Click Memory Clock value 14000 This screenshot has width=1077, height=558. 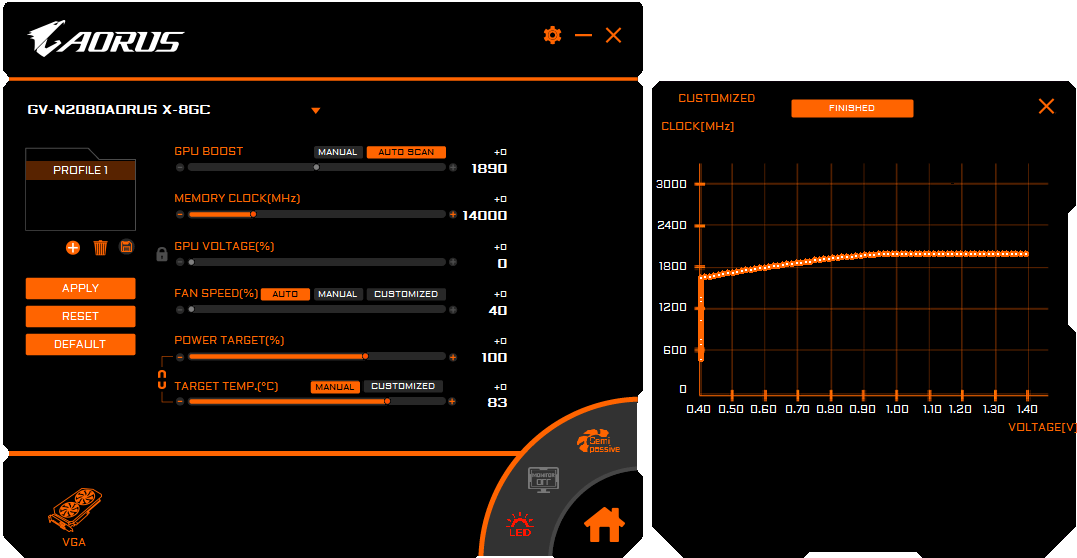point(485,216)
